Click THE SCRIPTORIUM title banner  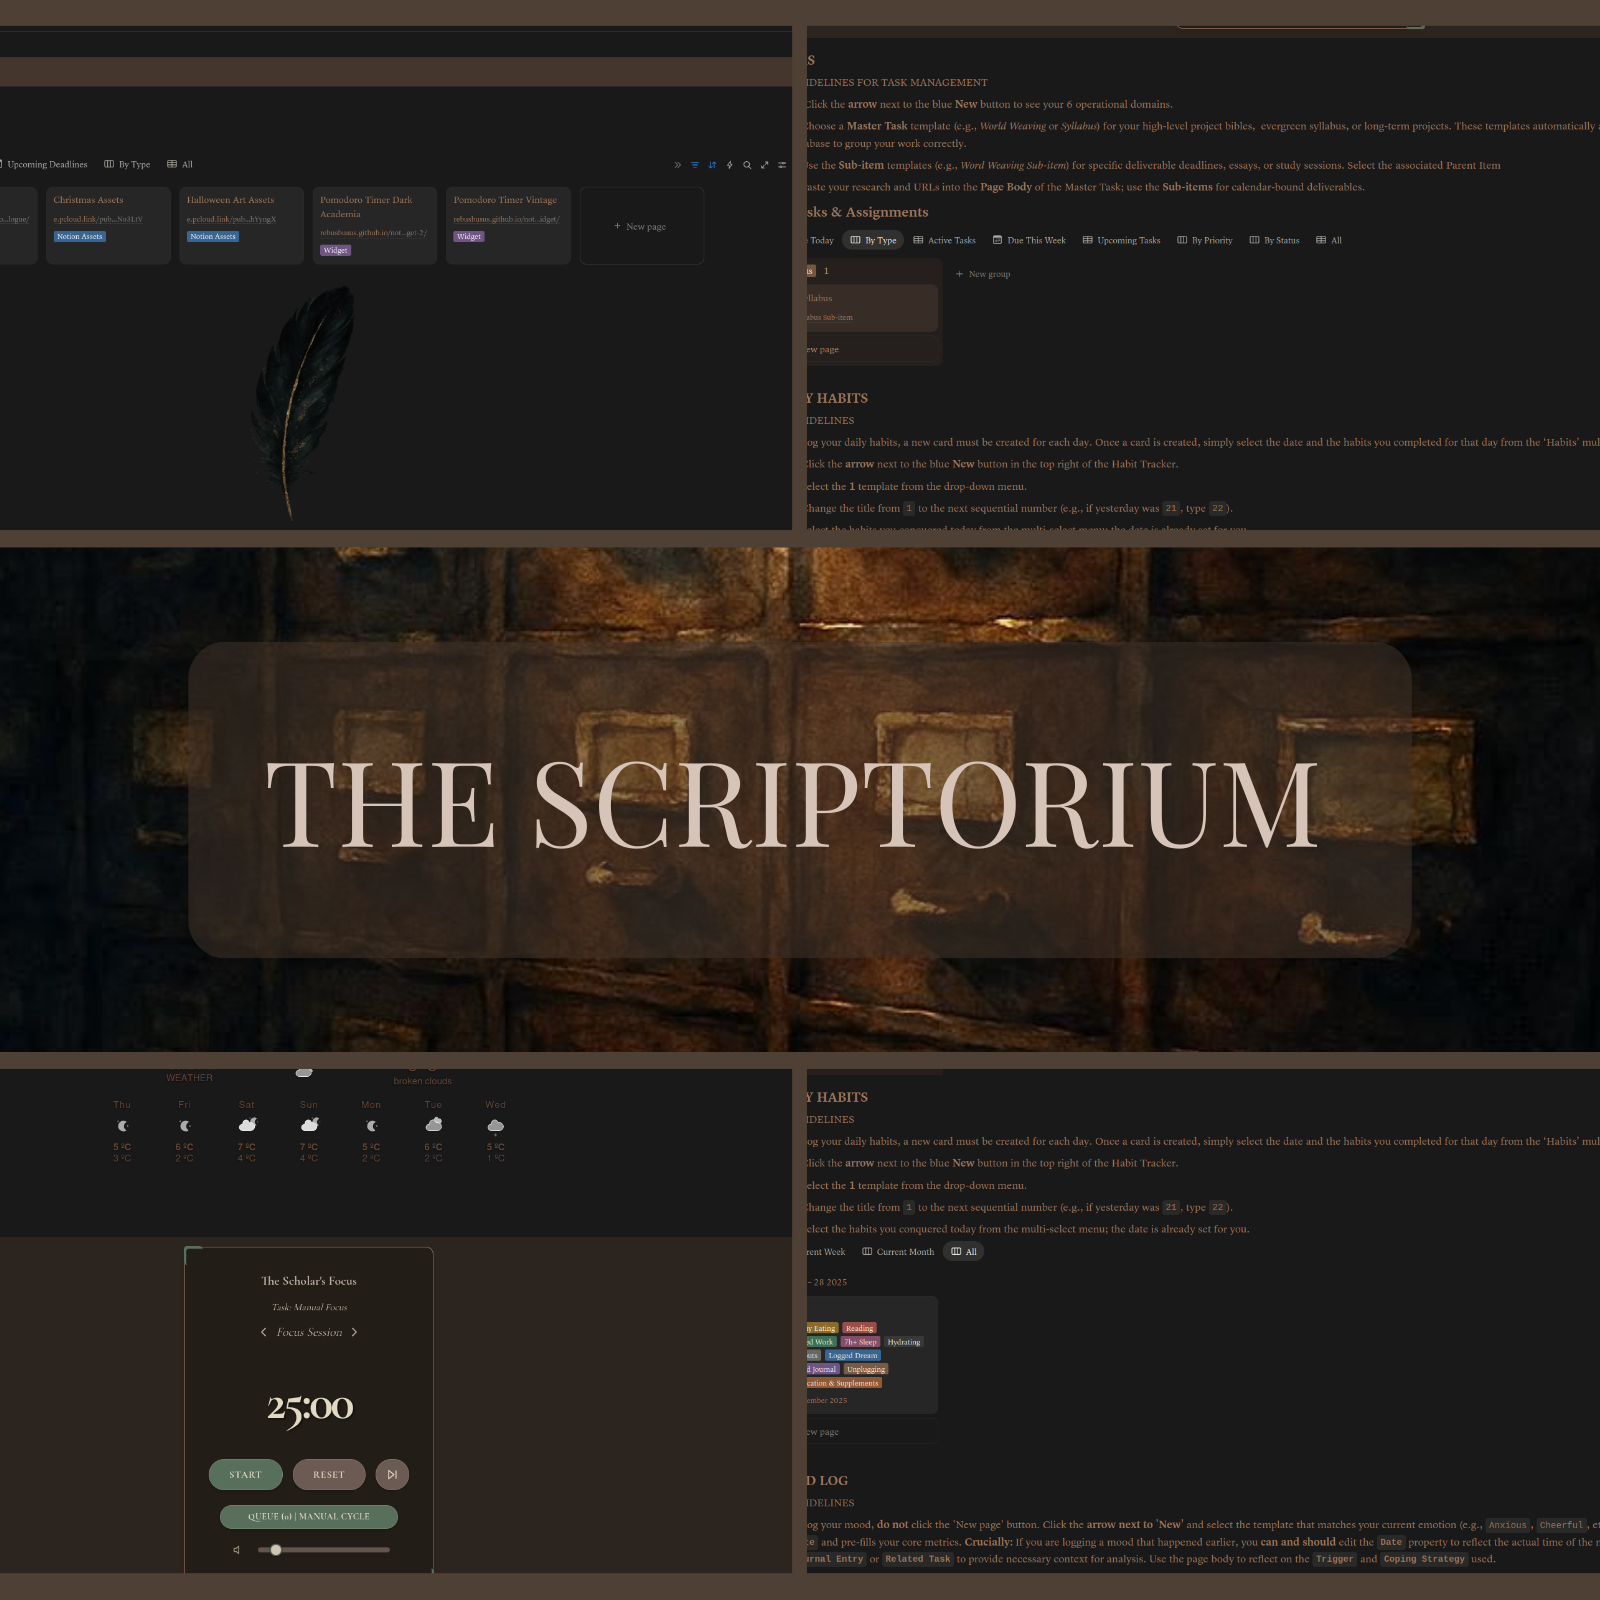(800, 800)
